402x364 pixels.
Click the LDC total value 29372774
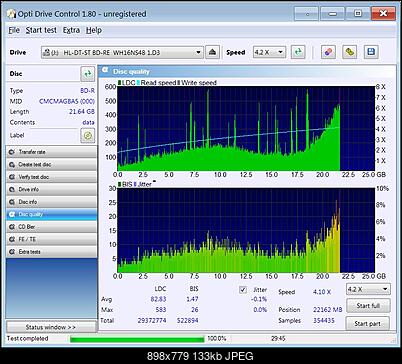click(152, 320)
